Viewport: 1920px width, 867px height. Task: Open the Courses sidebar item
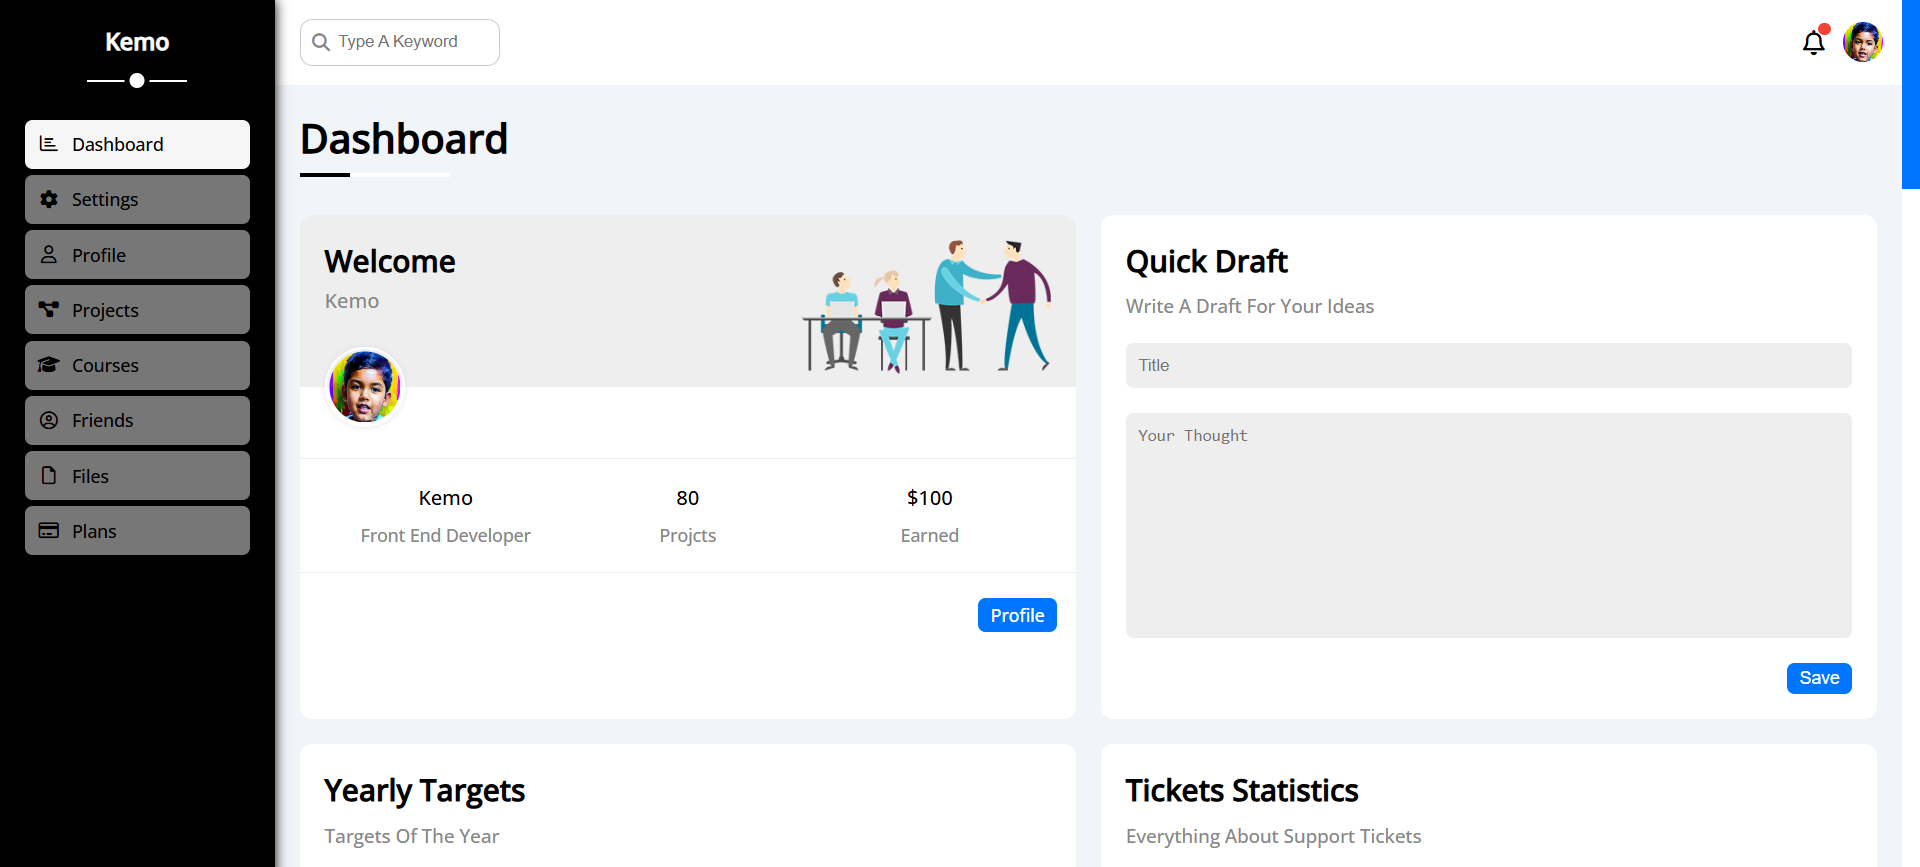tap(137, 365)
